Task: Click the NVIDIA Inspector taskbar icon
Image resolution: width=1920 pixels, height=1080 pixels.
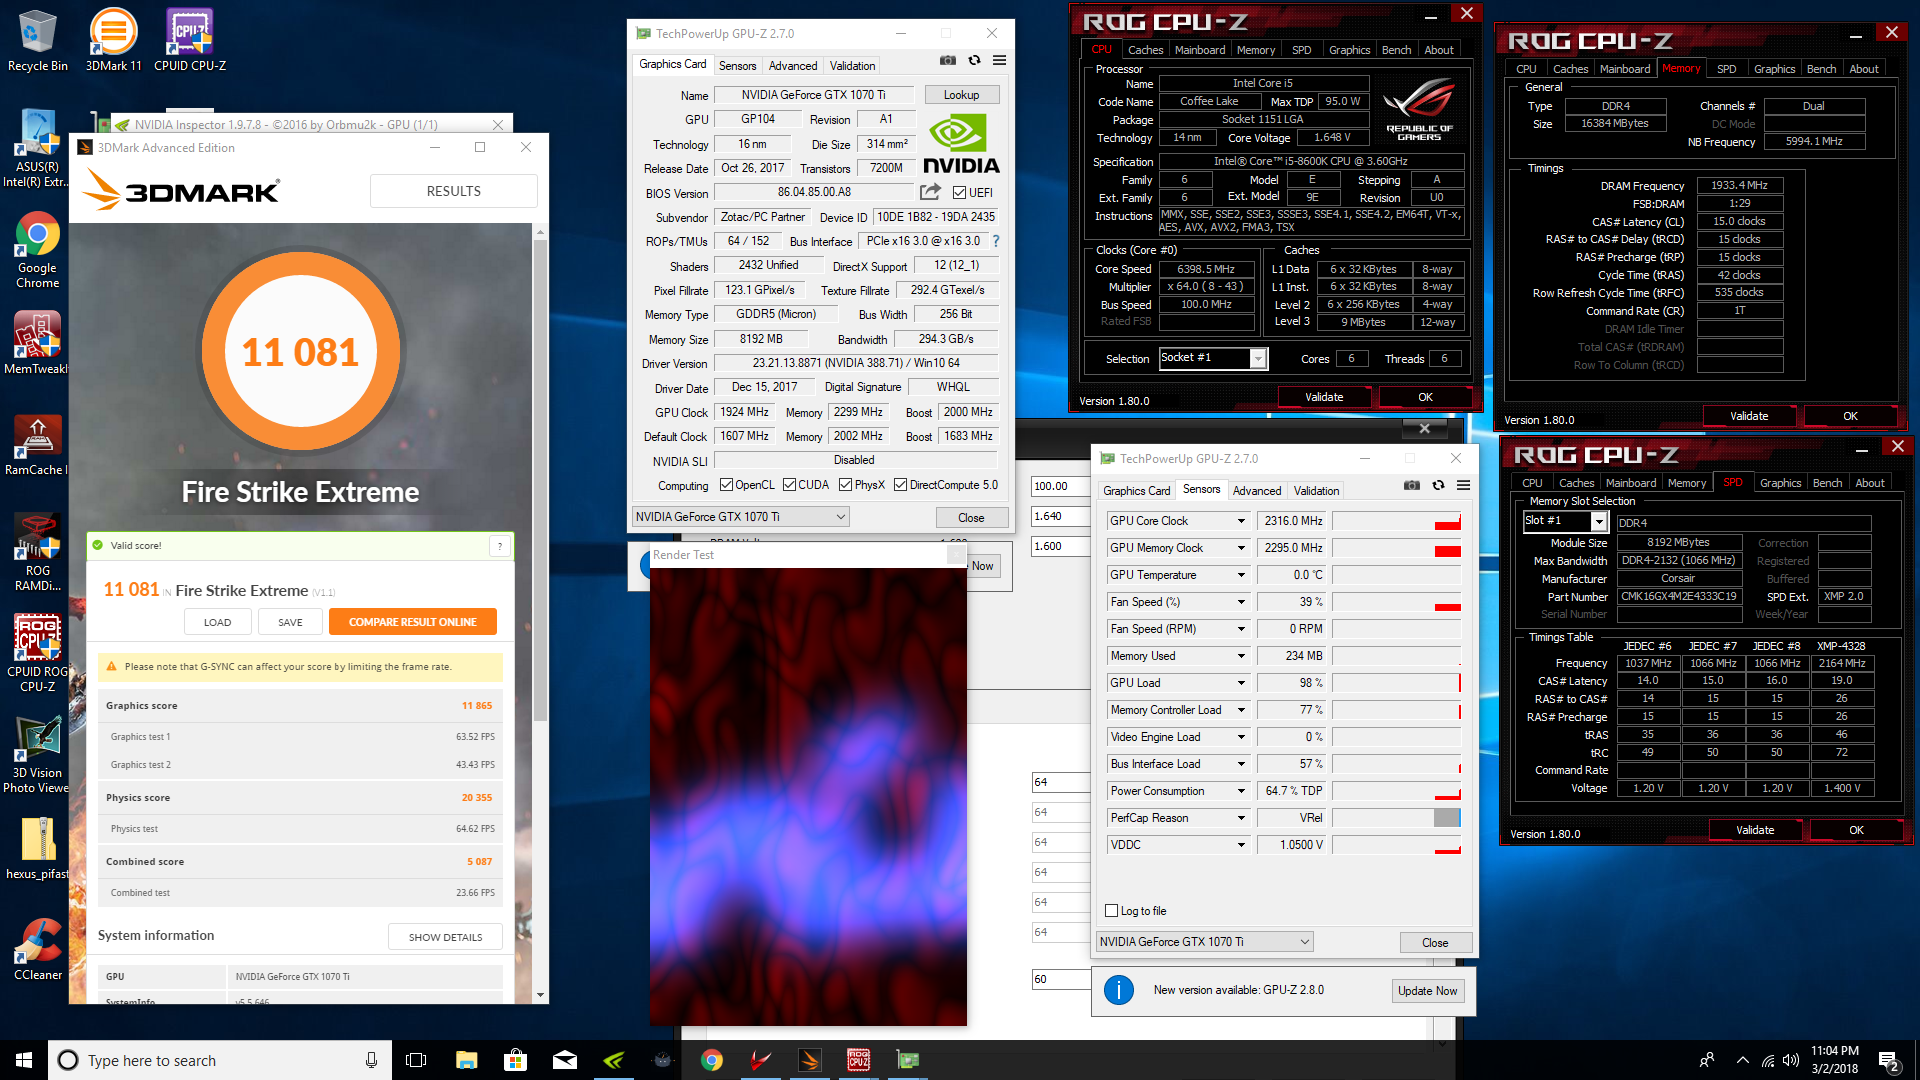Action: [x=614, y=1060]
